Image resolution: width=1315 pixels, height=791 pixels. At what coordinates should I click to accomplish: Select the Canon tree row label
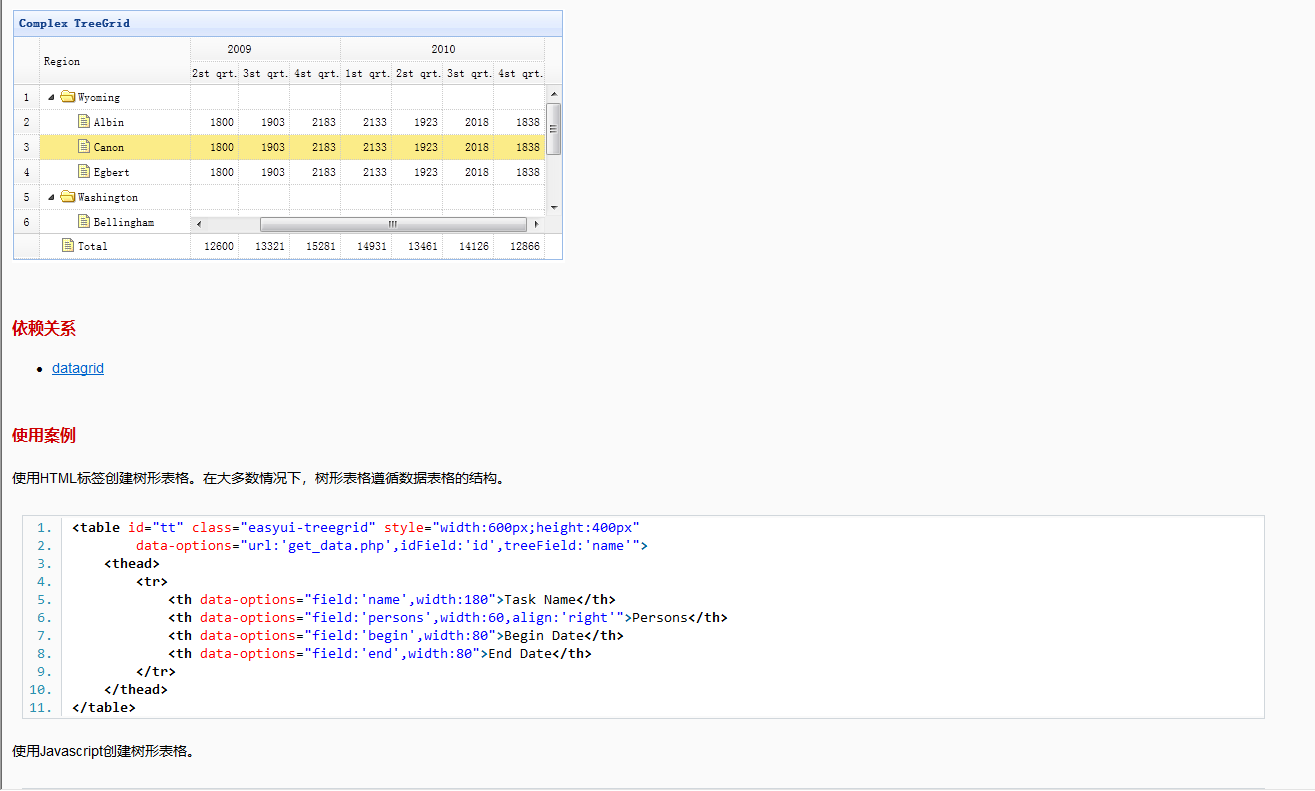point(109,147)
